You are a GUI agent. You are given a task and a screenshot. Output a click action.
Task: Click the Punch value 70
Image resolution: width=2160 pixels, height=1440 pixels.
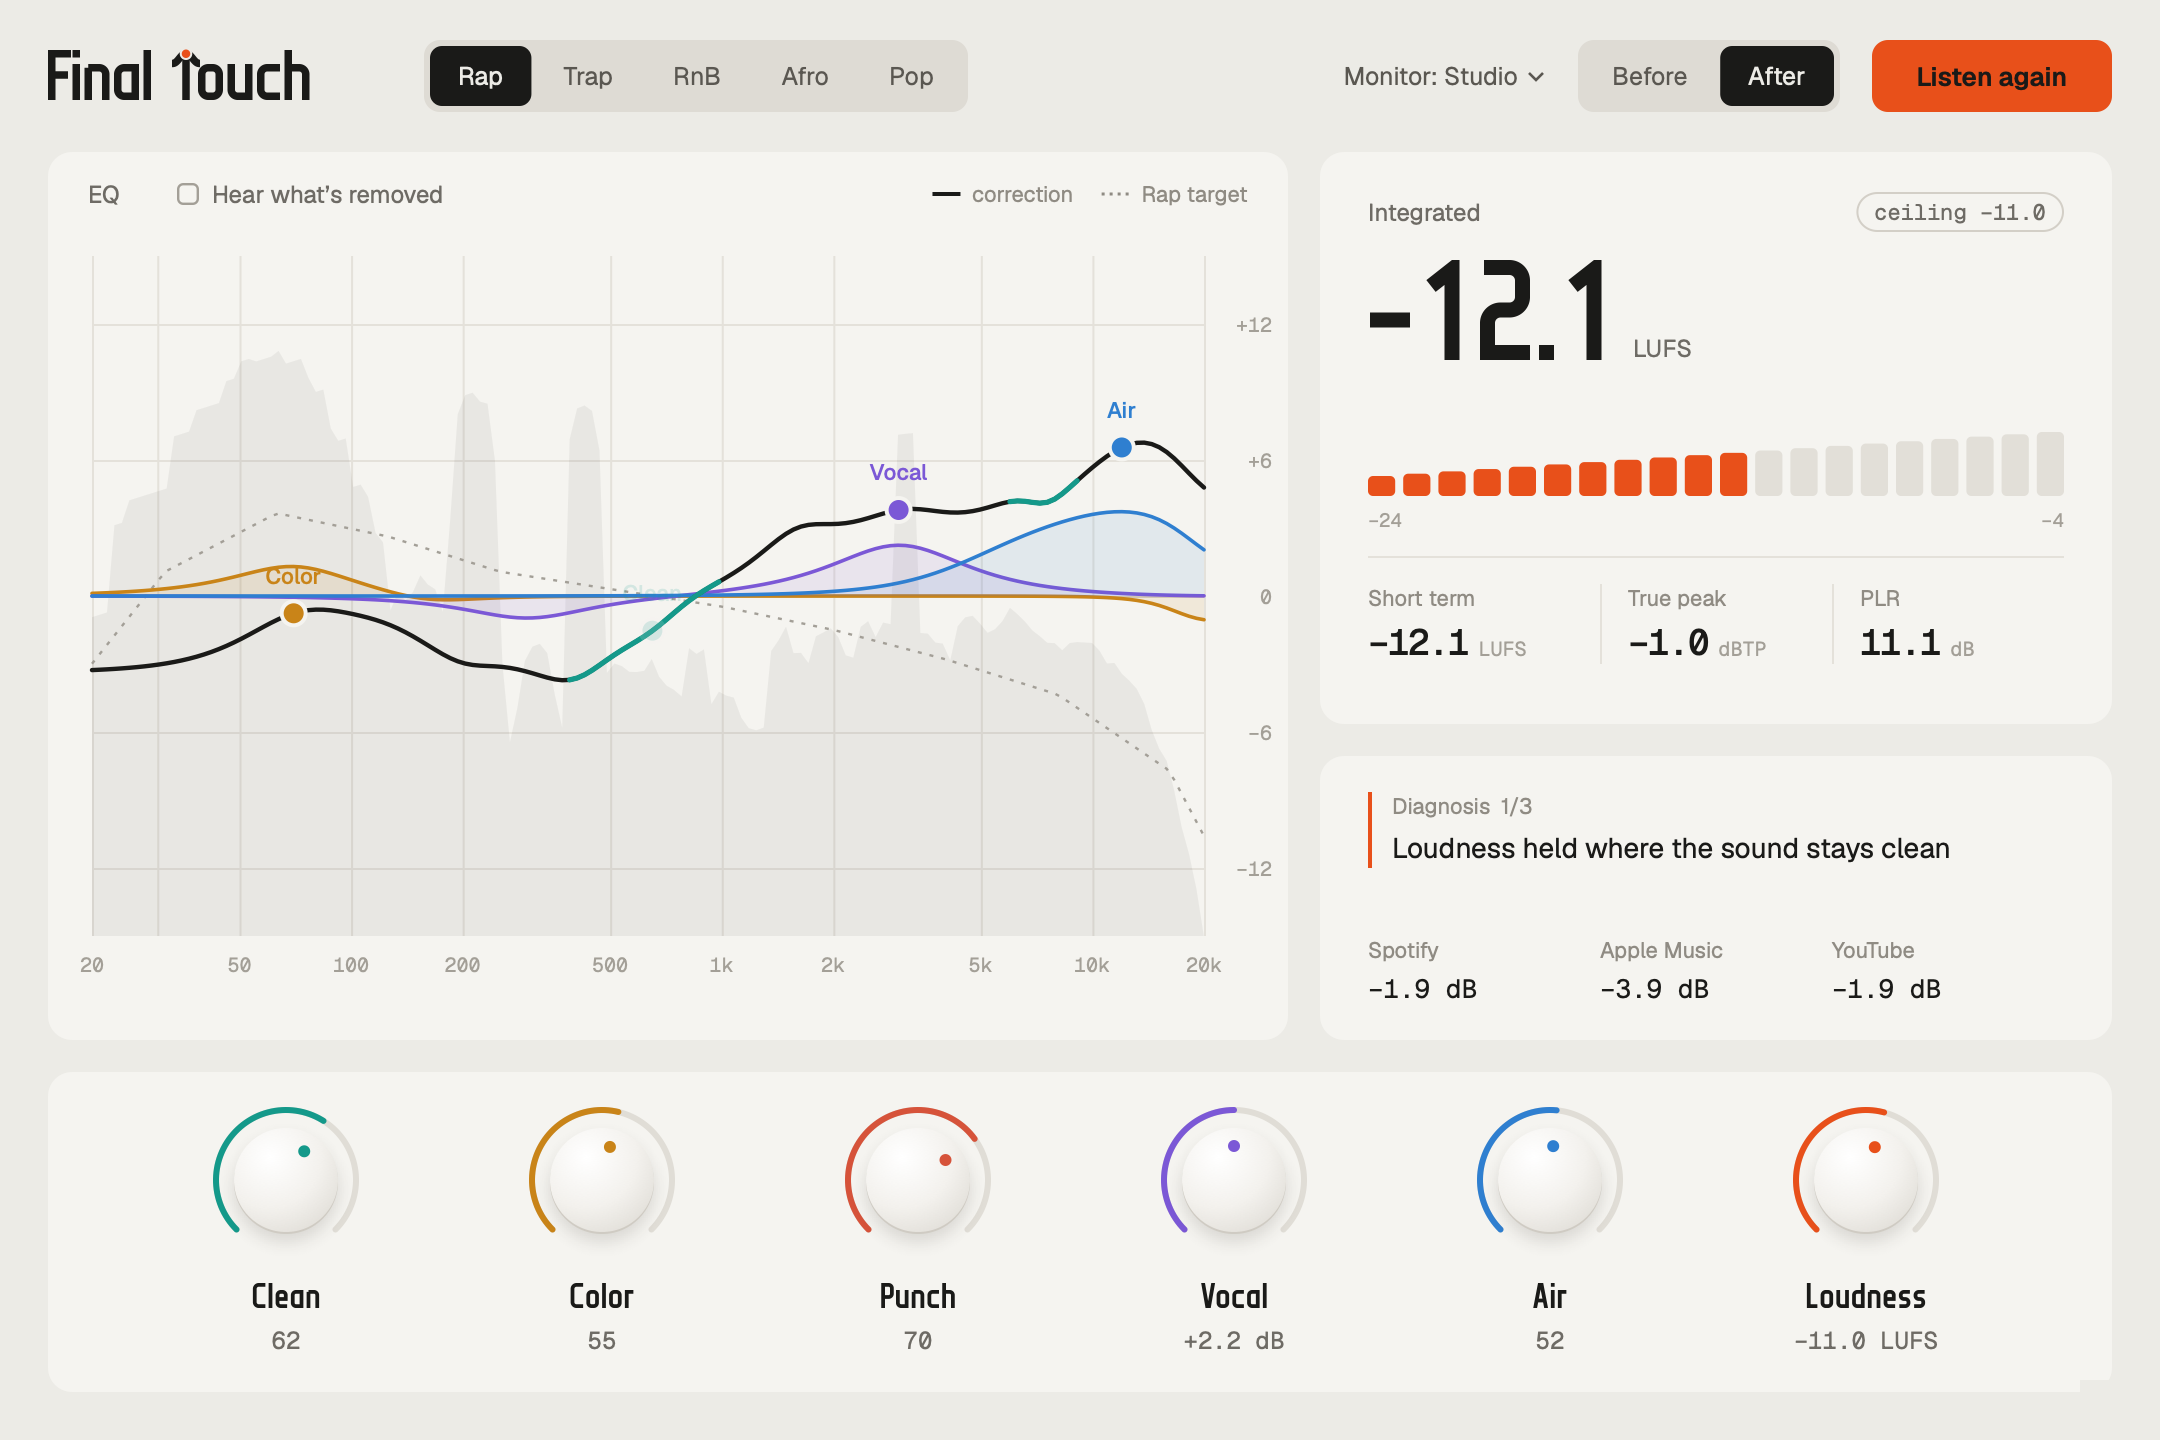pos(917,1340)
